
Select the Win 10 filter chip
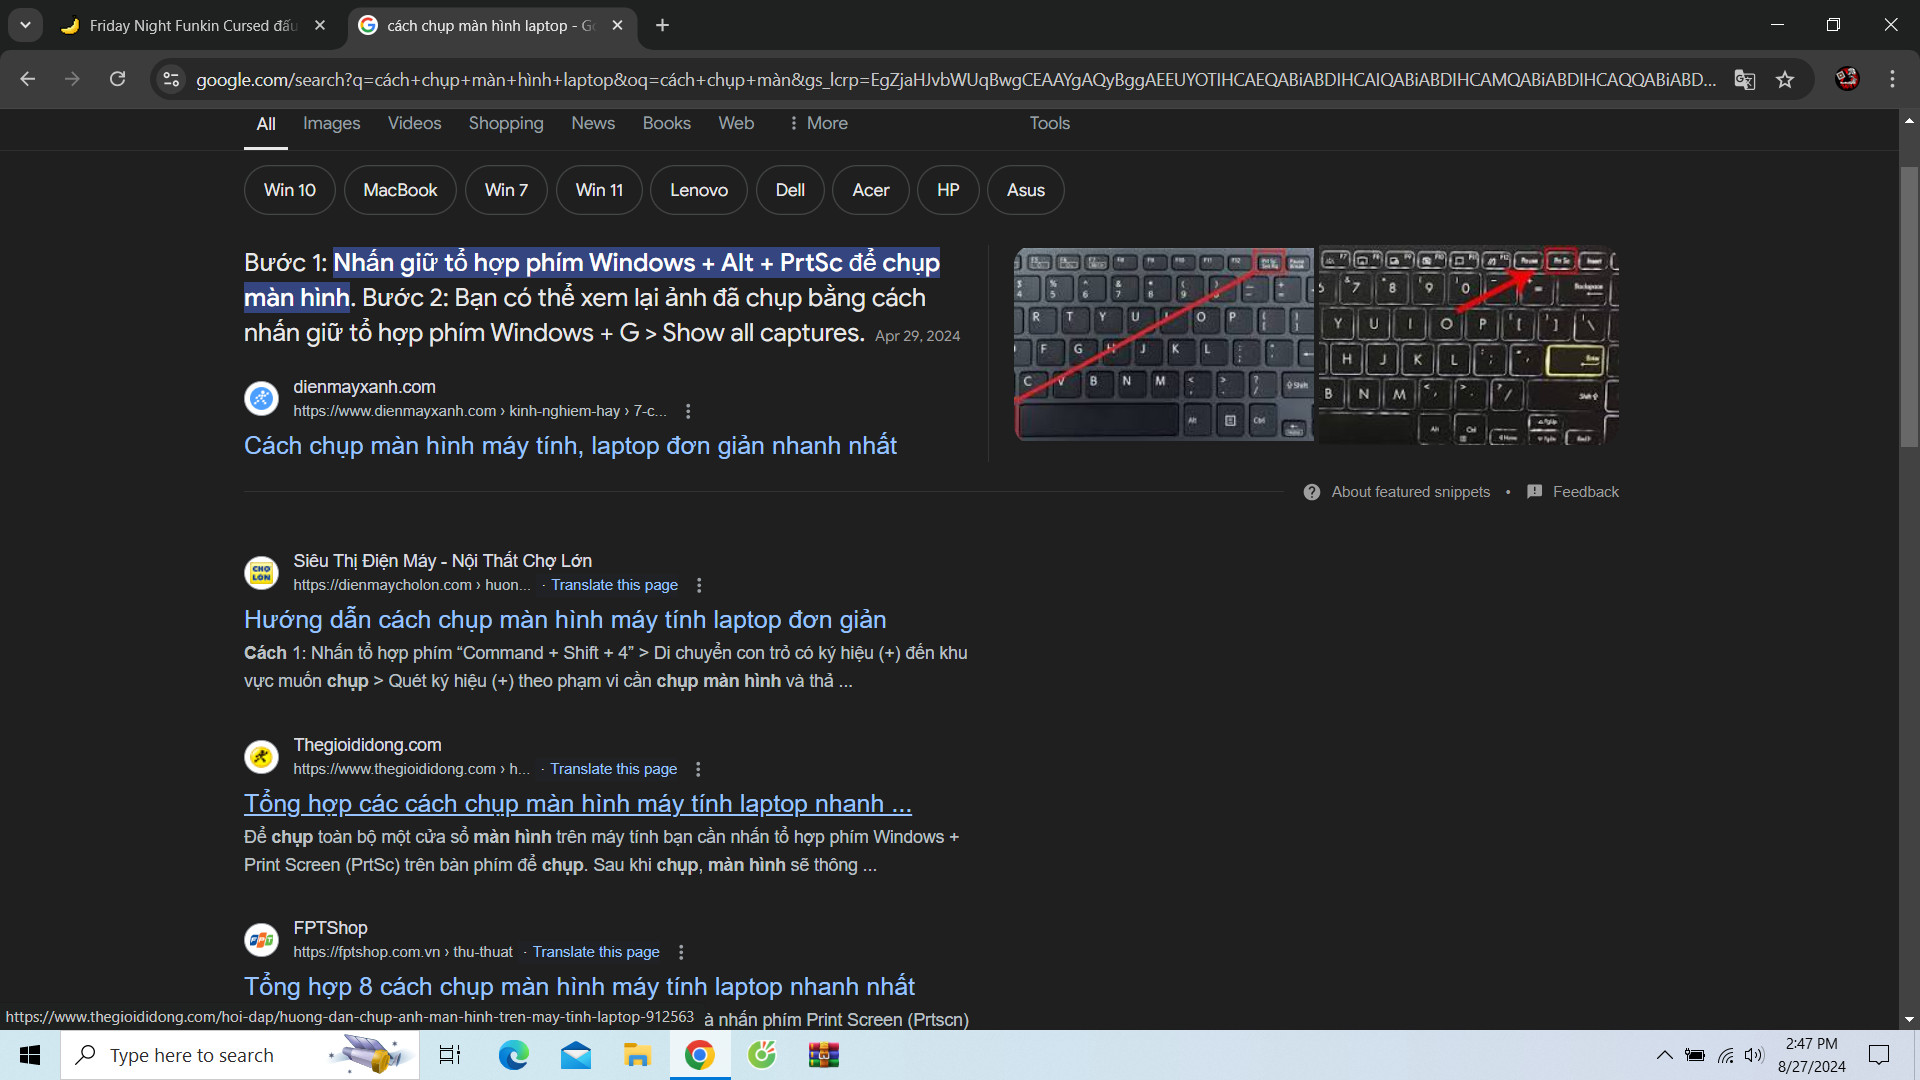[290, 190]
